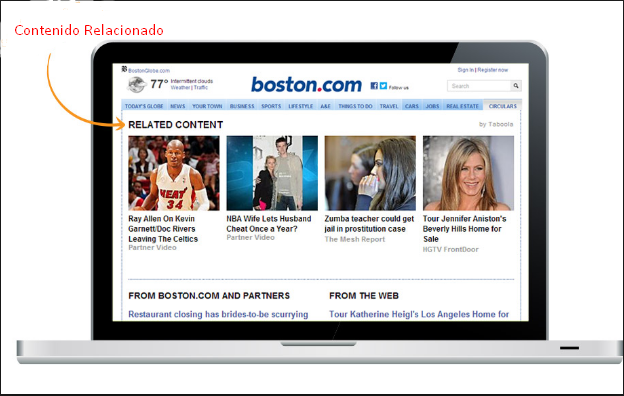624x396 pixels.
Task: Open the CIRCULARS tab
Action: point(503,106)
